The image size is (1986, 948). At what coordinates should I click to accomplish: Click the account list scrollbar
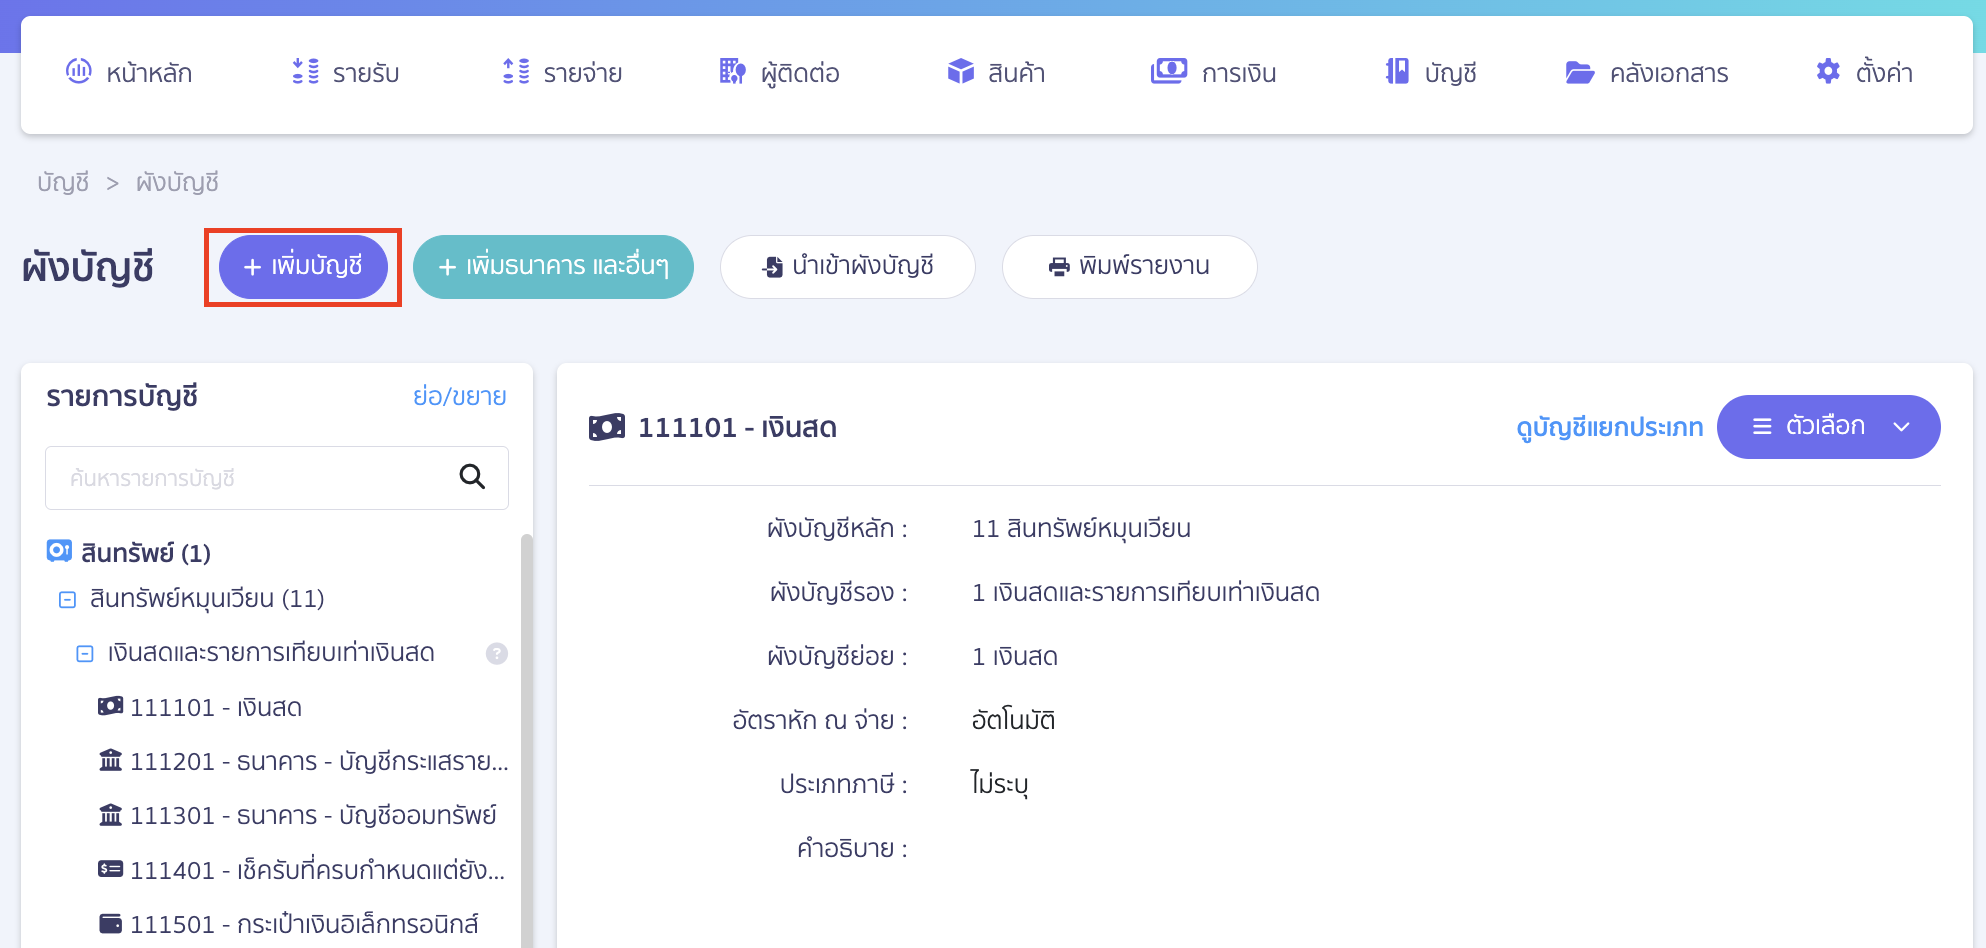click(527, 740)
